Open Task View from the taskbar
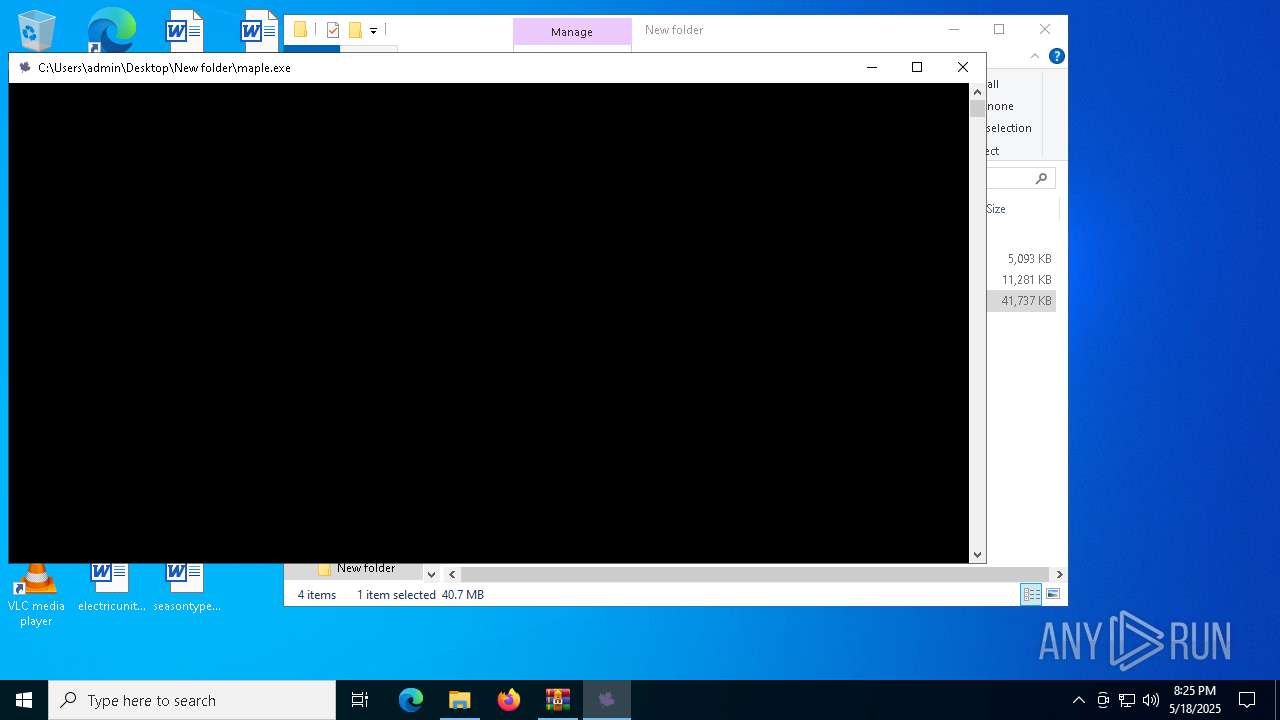The height and width of the screenshot is (720, 1280). 360,700
